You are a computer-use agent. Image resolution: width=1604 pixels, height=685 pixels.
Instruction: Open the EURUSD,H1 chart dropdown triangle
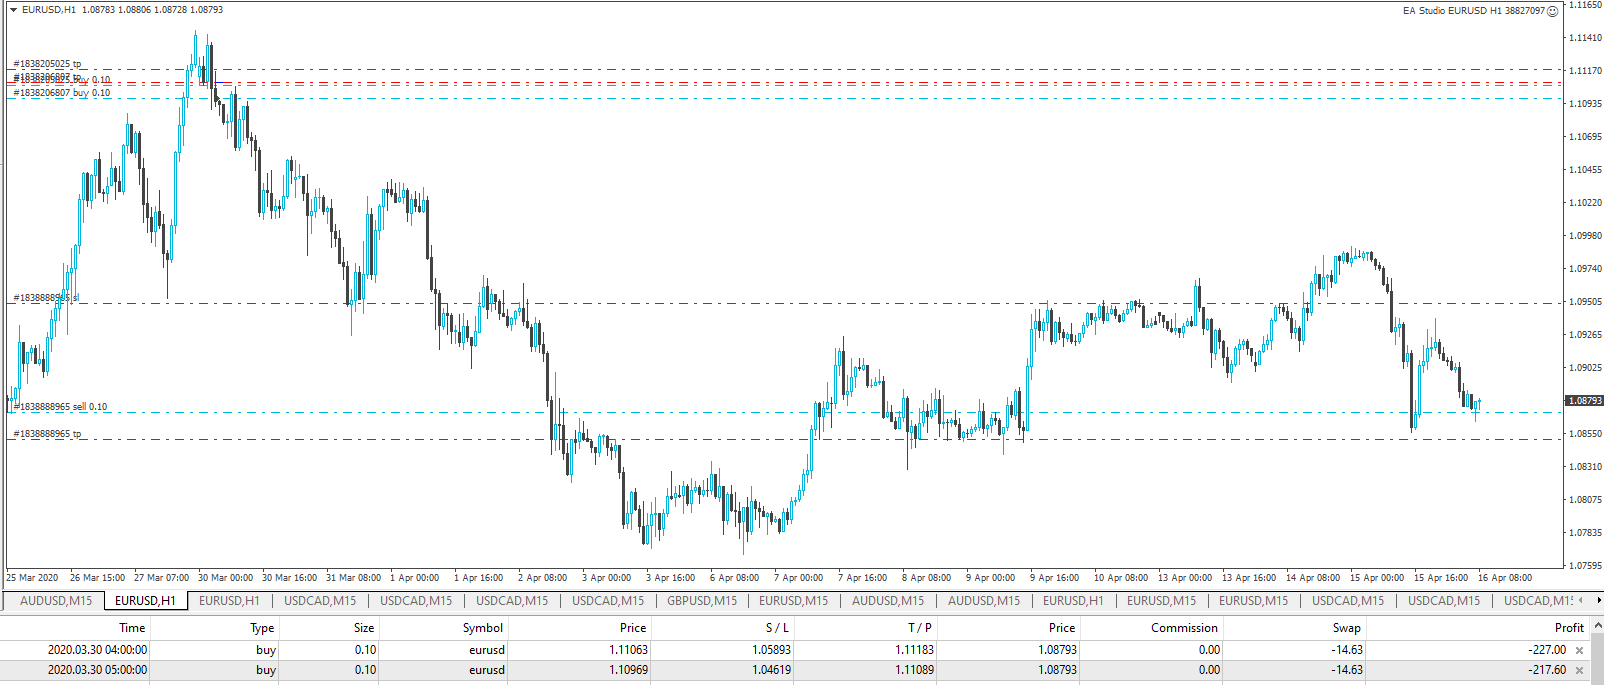point(14,10)
